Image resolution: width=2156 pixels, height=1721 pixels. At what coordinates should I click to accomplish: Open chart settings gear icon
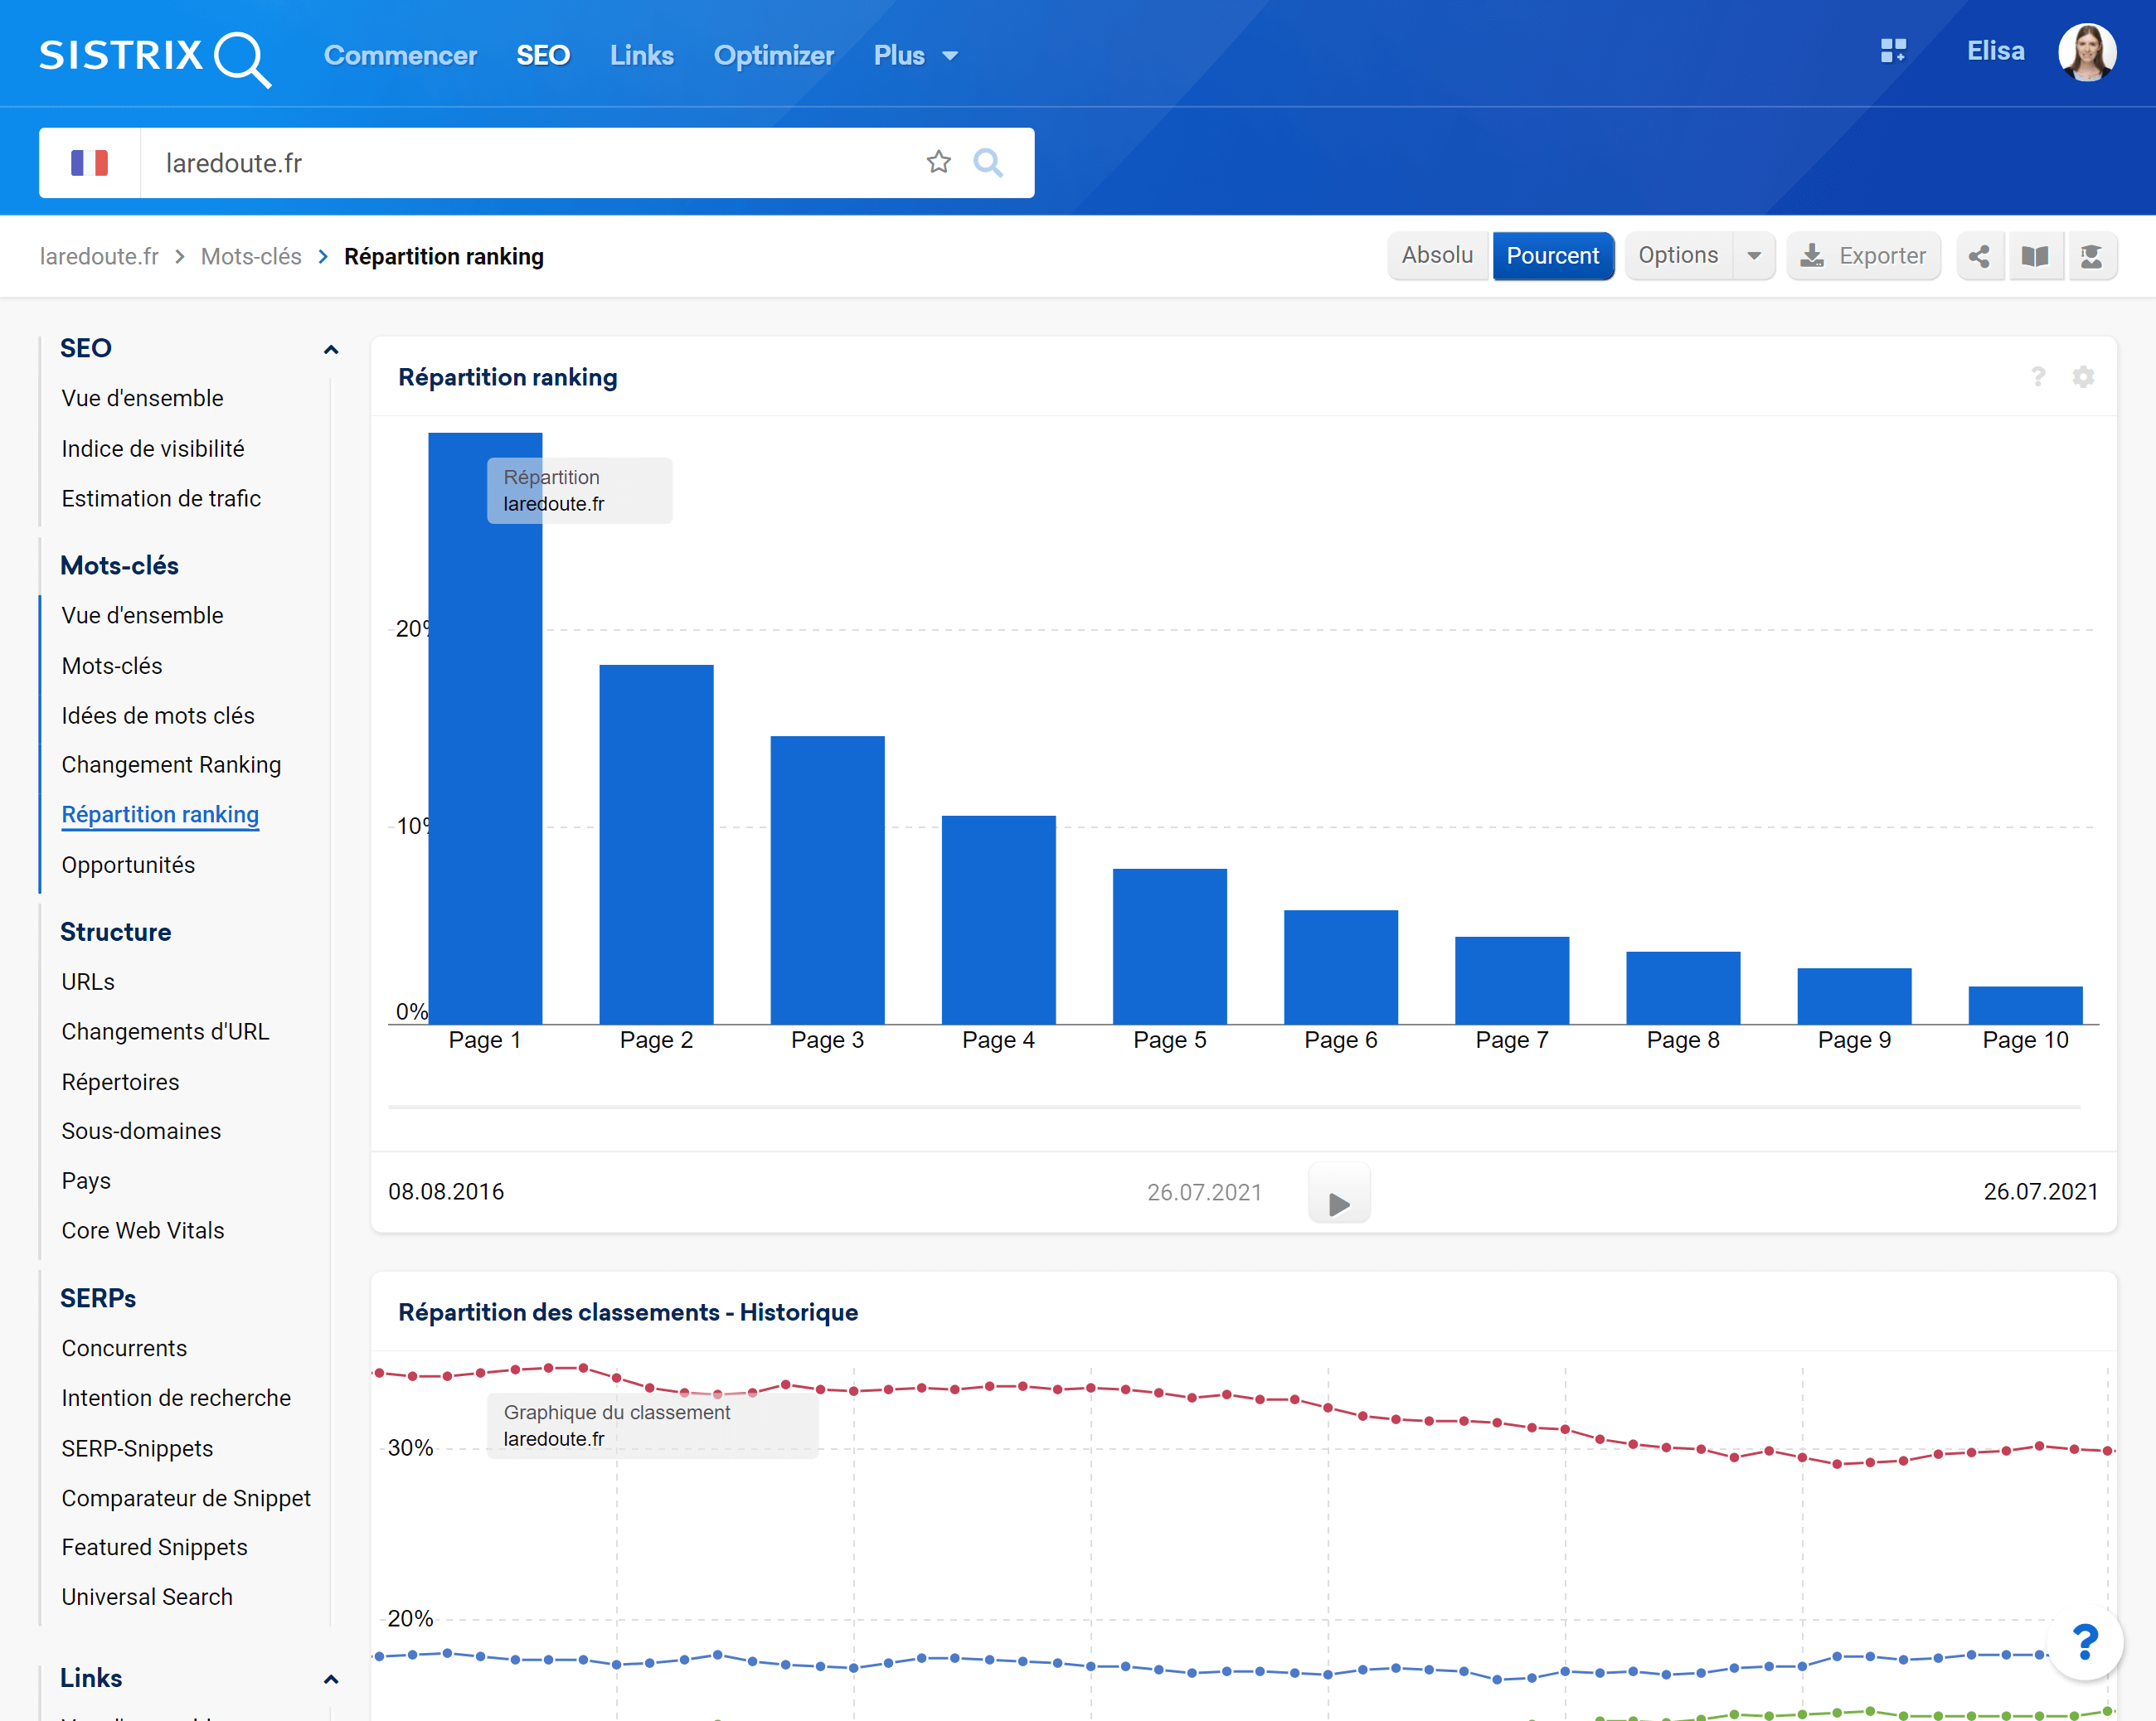(2083, 377)
